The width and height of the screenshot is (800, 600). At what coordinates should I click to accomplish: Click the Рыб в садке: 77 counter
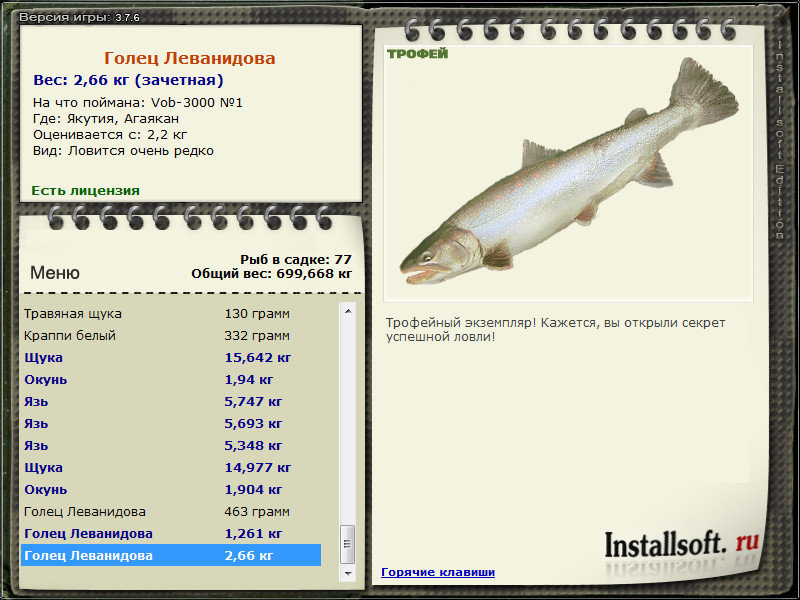(296, 259)
